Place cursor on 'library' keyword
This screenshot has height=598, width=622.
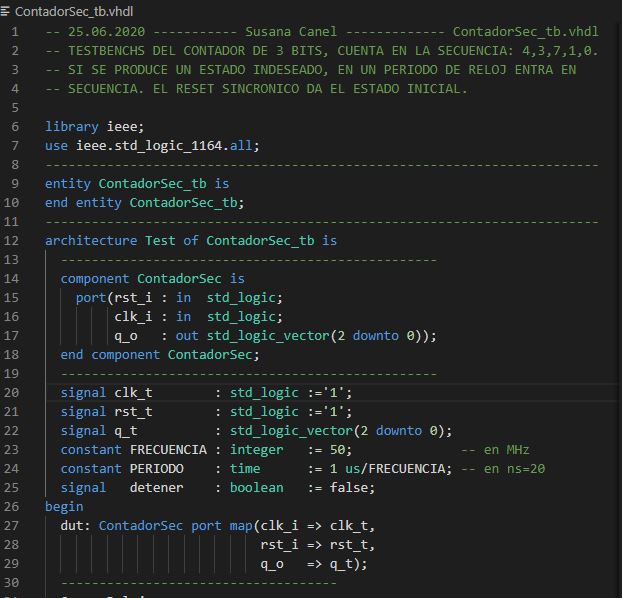(x=71, y=126)
